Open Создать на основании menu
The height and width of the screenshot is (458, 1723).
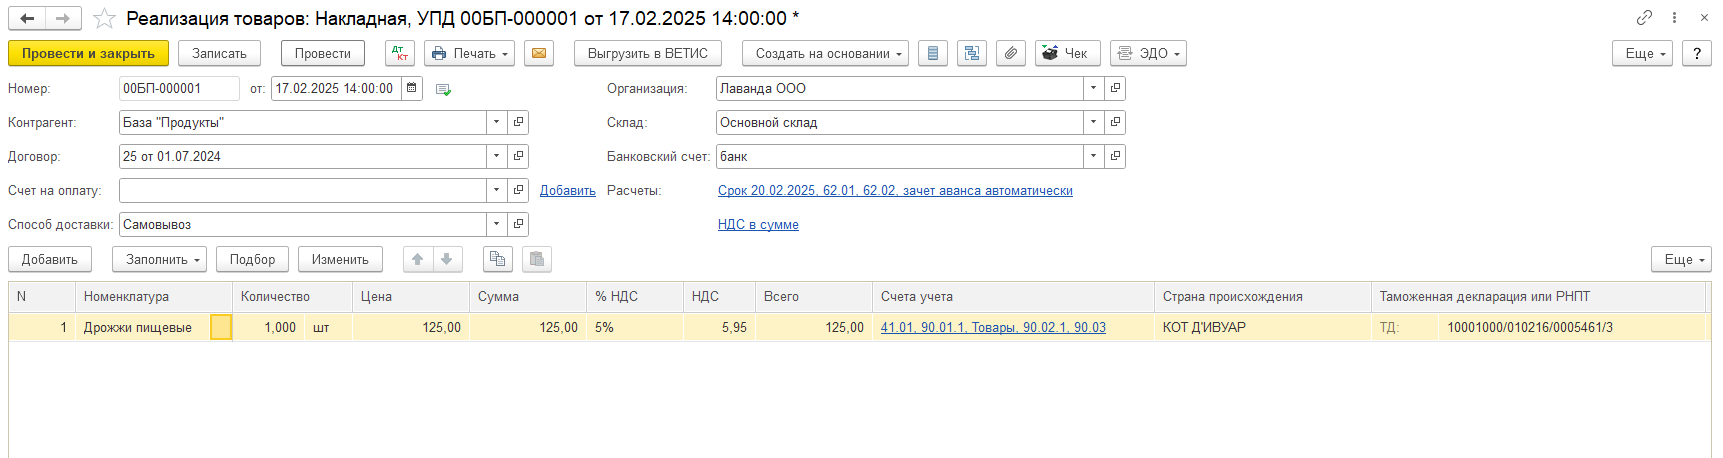click(x=824, y=53)
